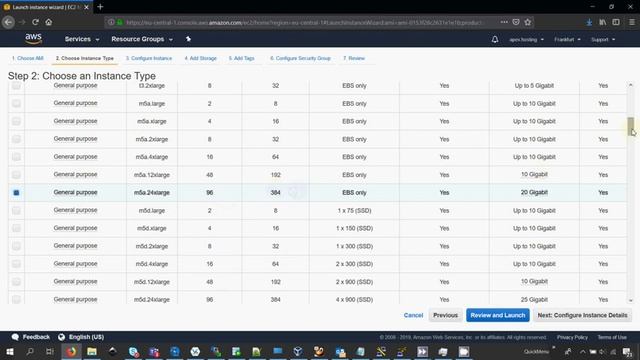Expand the Resource Groups dropdown

pyautogui.click(x=142, y=39)
